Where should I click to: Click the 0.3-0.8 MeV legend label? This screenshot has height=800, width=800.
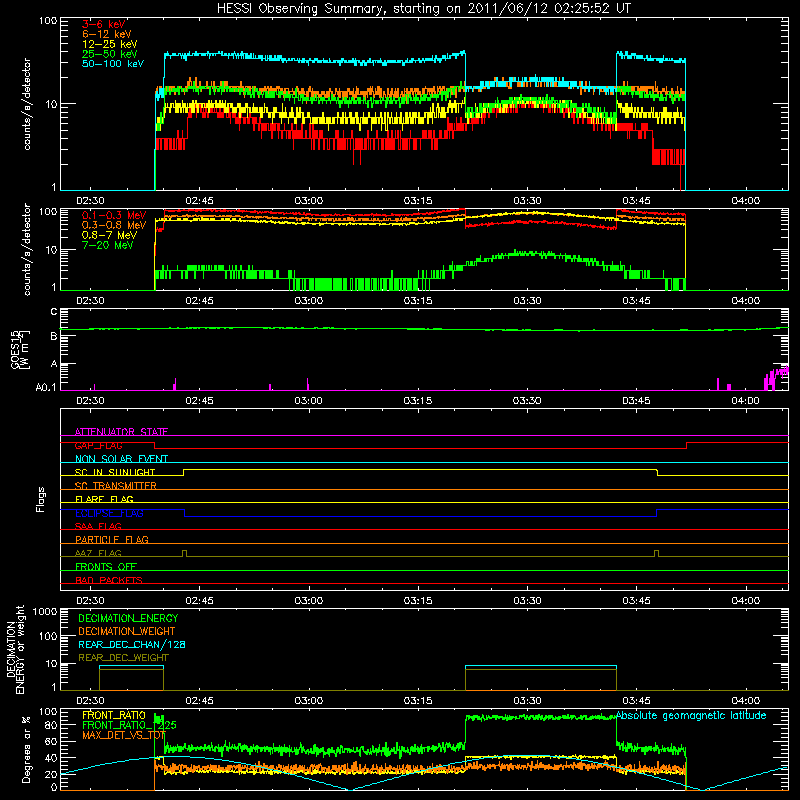(x=114, y=225)
